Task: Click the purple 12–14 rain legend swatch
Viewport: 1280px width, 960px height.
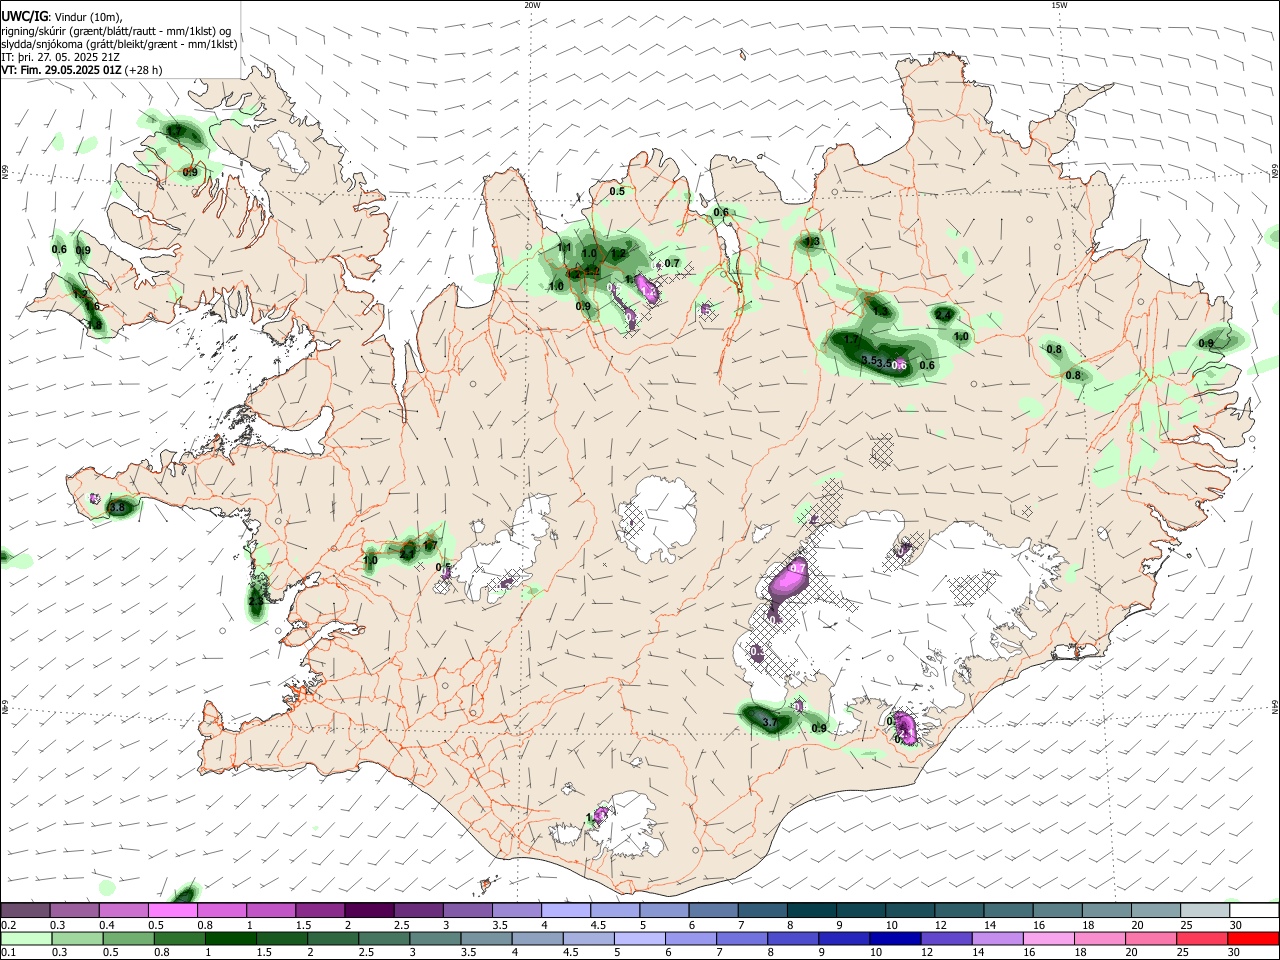Action: click(x=946, y=938)
